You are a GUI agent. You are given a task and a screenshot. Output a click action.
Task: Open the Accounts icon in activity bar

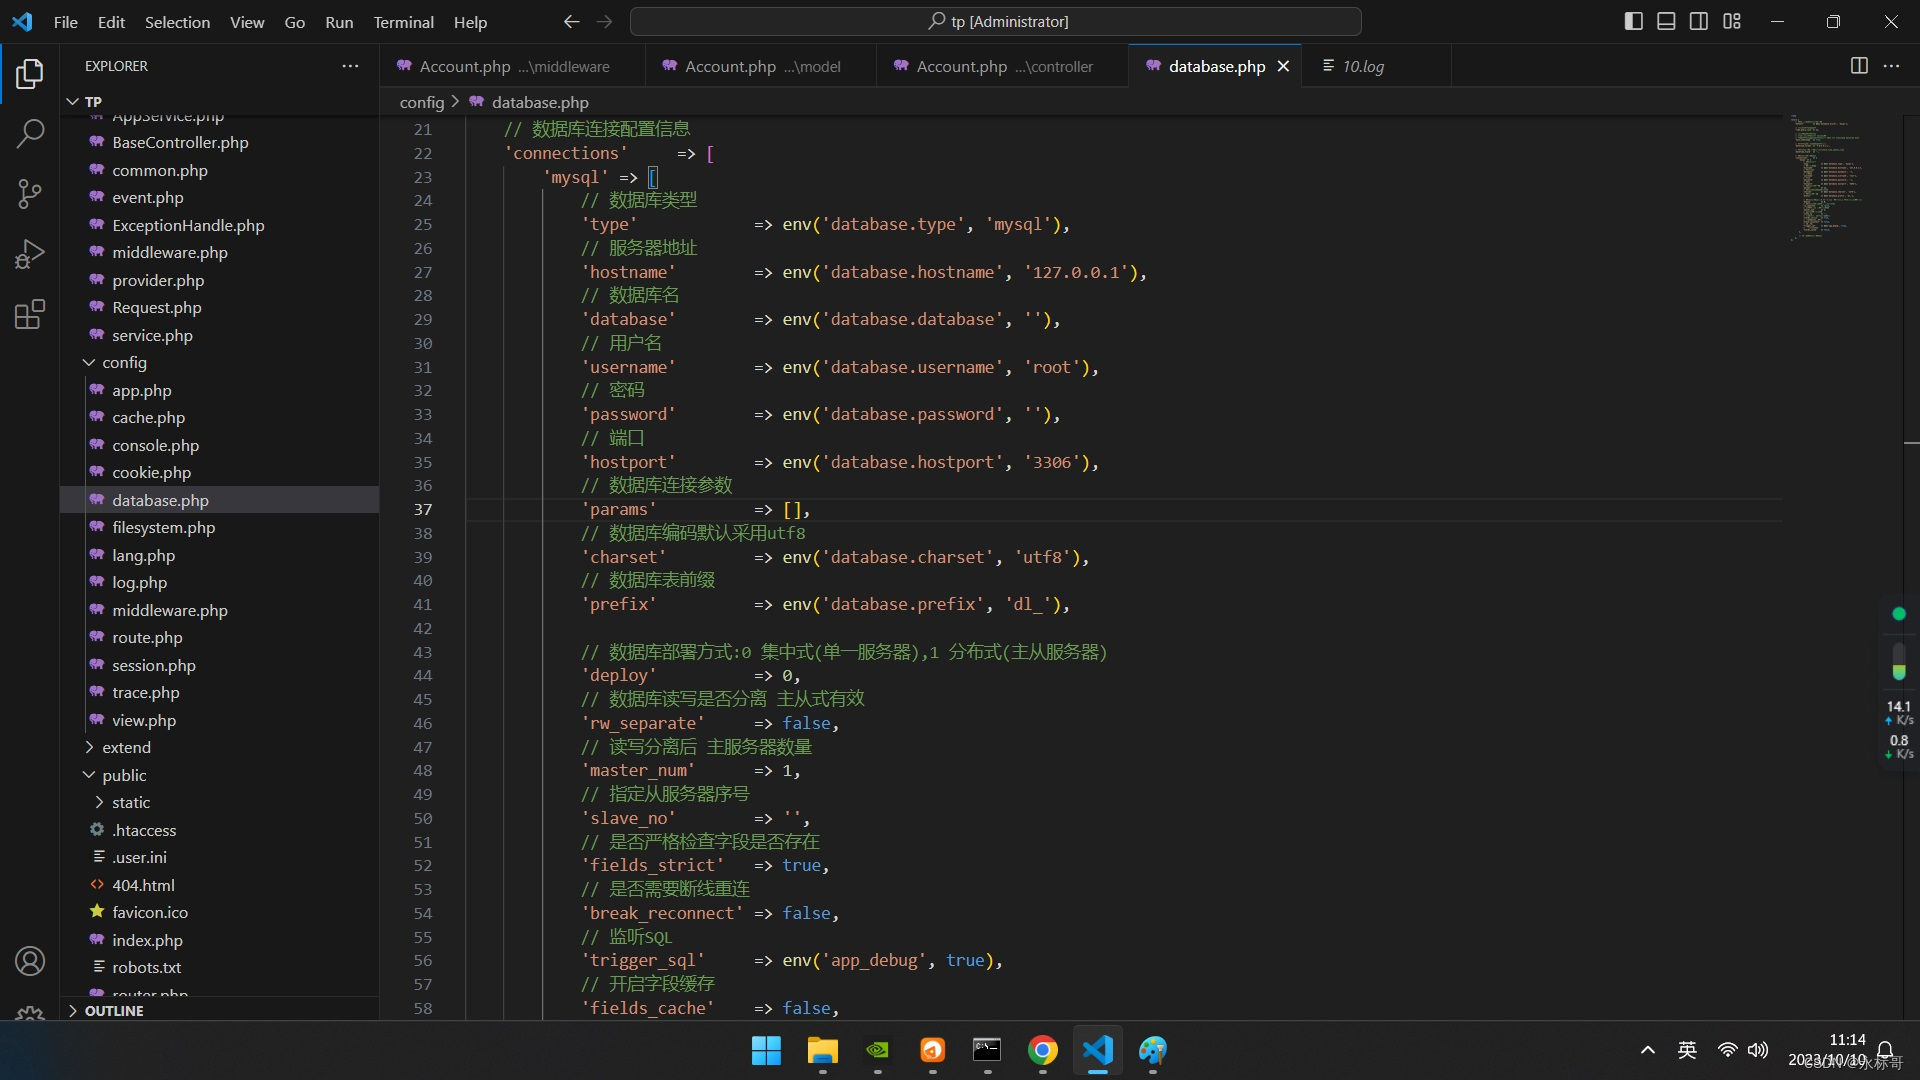30,961
